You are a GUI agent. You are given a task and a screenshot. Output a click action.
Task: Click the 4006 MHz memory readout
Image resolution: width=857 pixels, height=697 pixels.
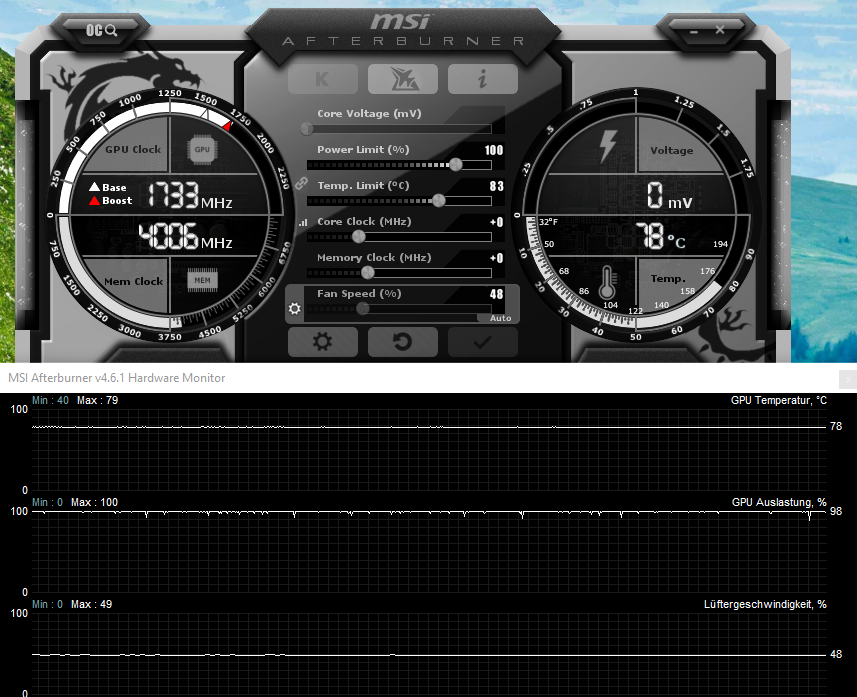click(x=185, y=236)
